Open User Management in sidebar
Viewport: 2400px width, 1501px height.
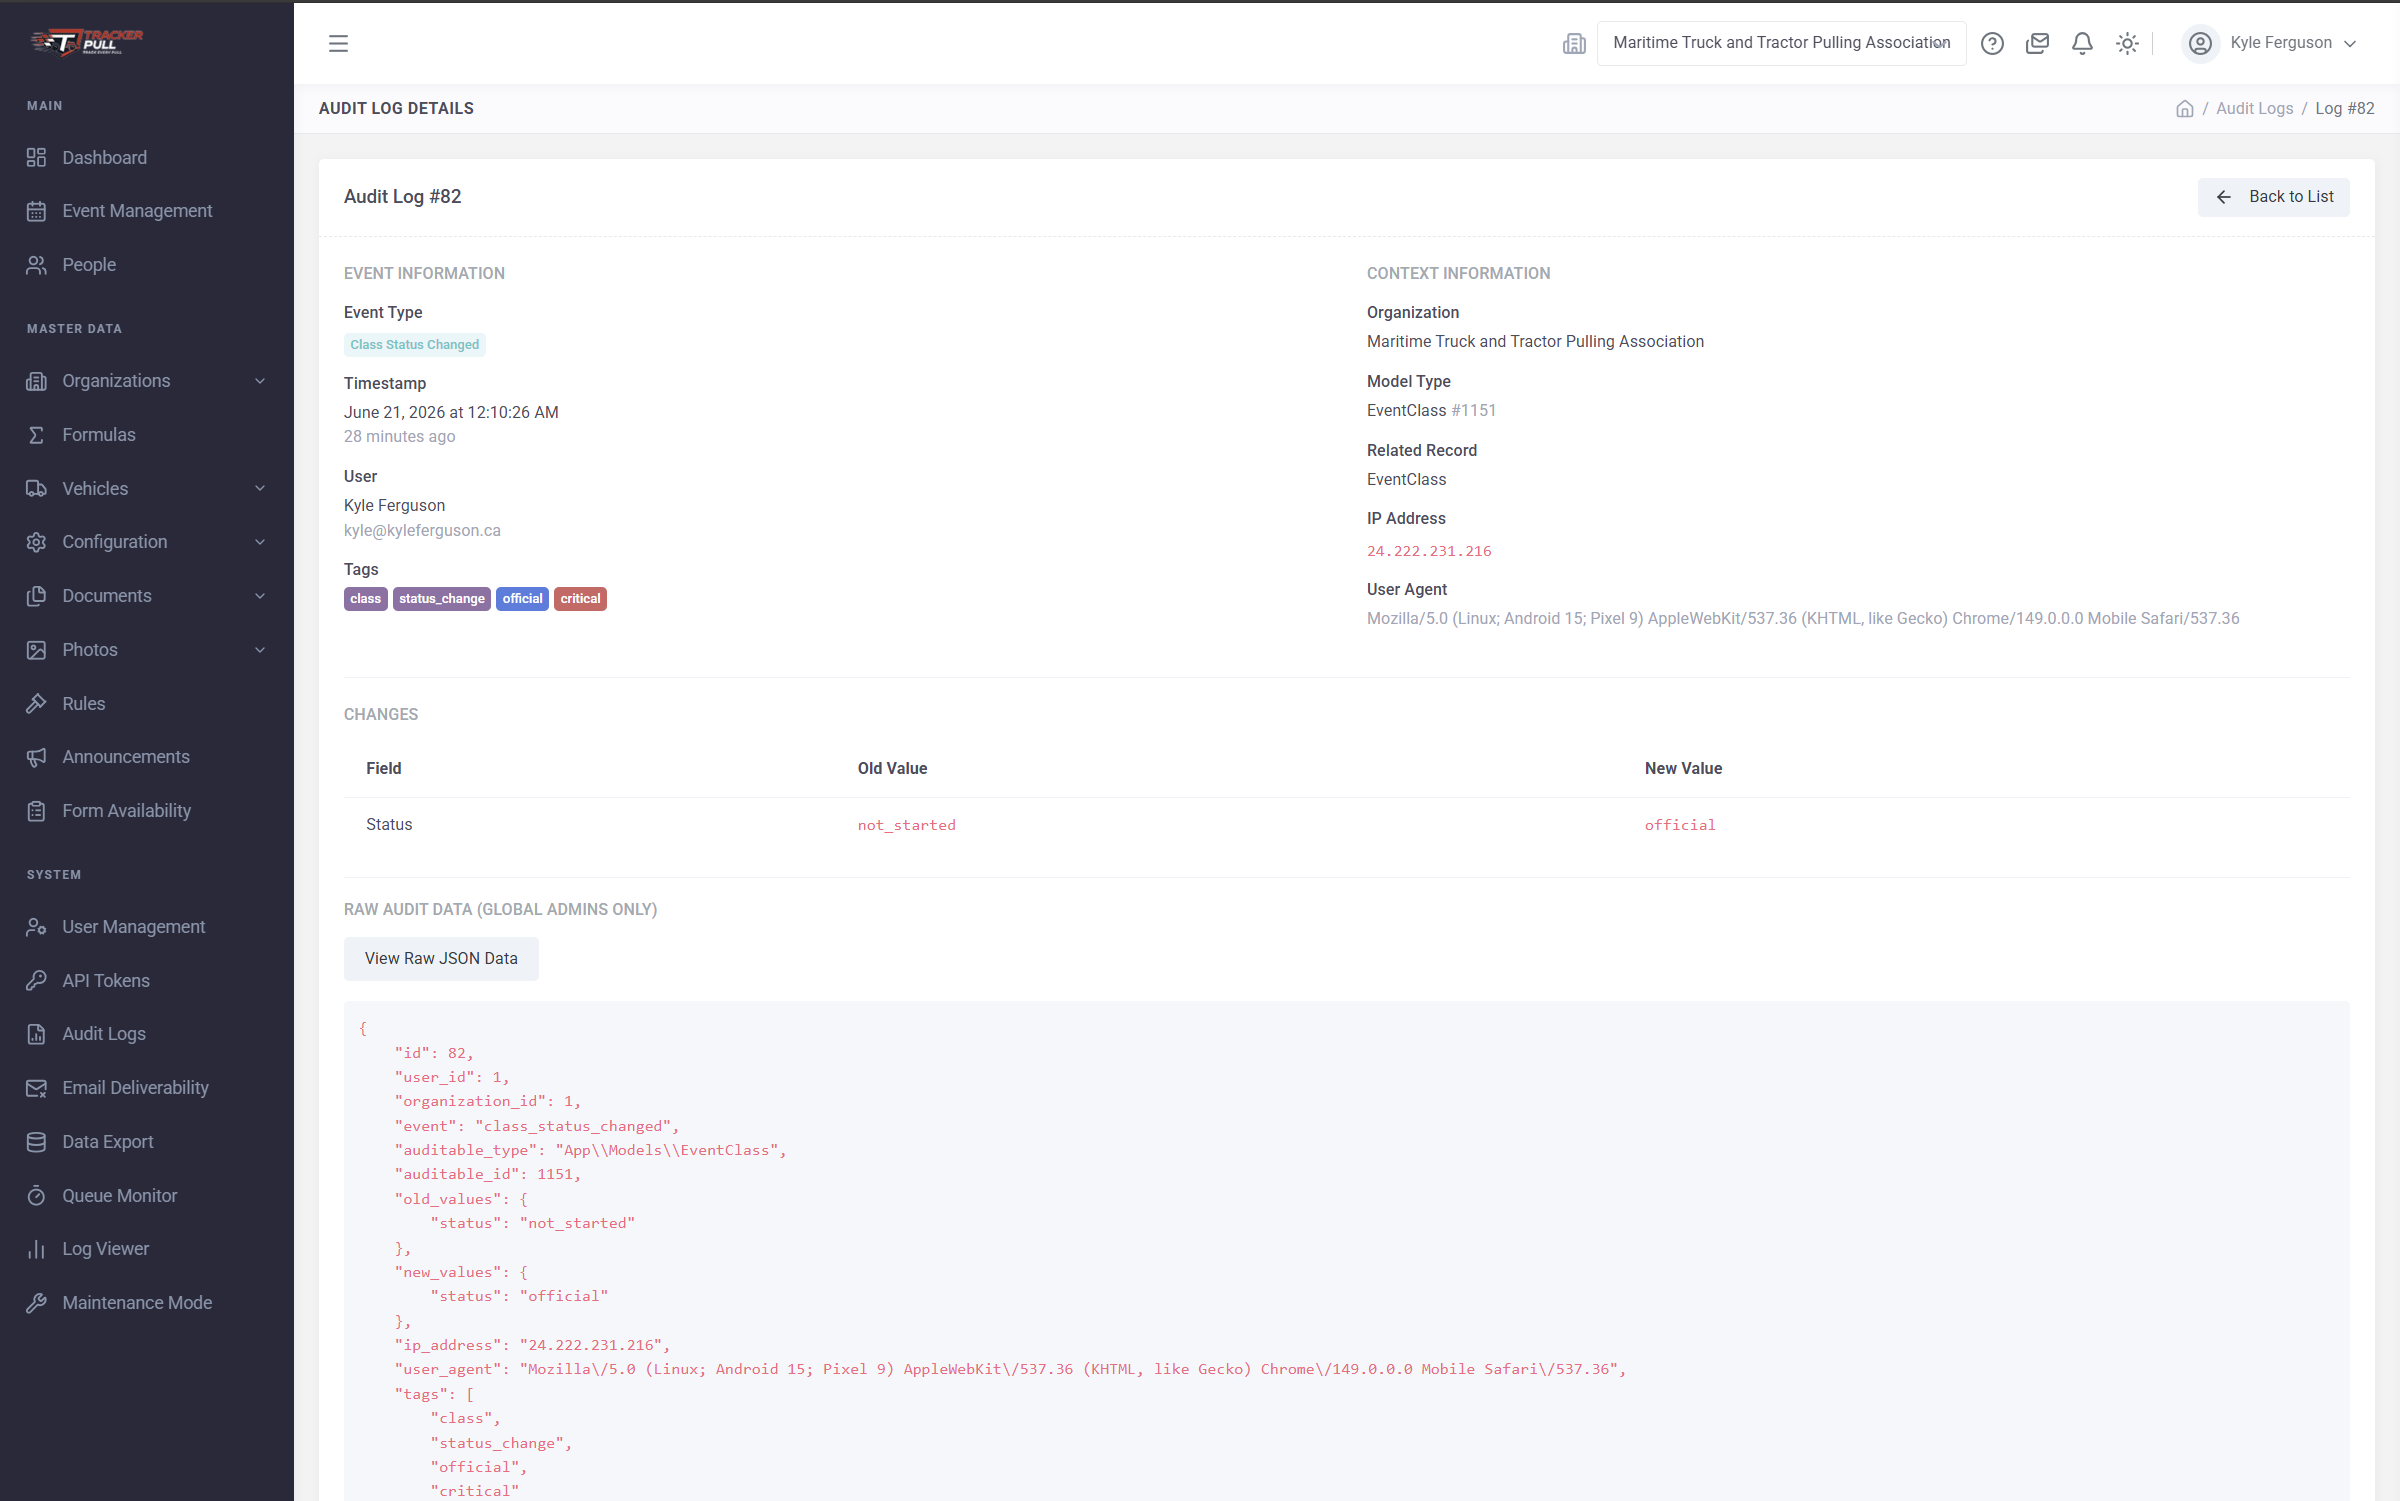coord(147,927)
